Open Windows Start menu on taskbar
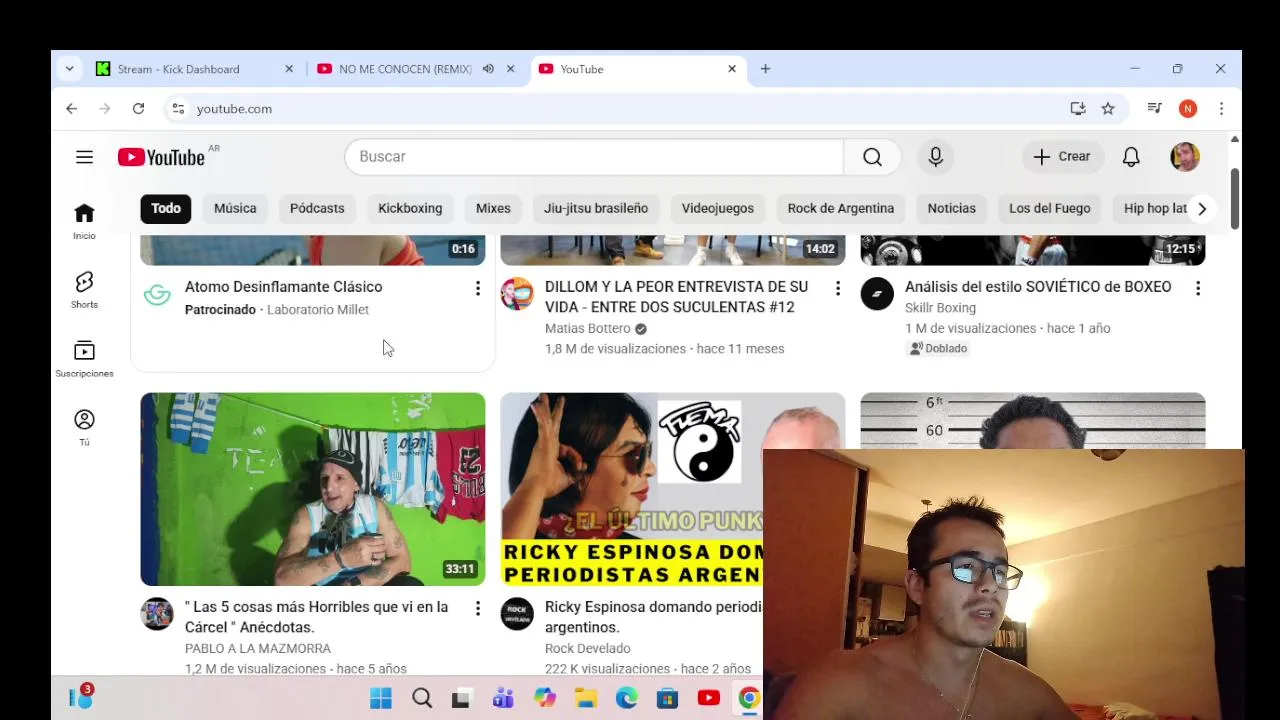Viewport: 1280px width, 720px height. pos(381,698)
